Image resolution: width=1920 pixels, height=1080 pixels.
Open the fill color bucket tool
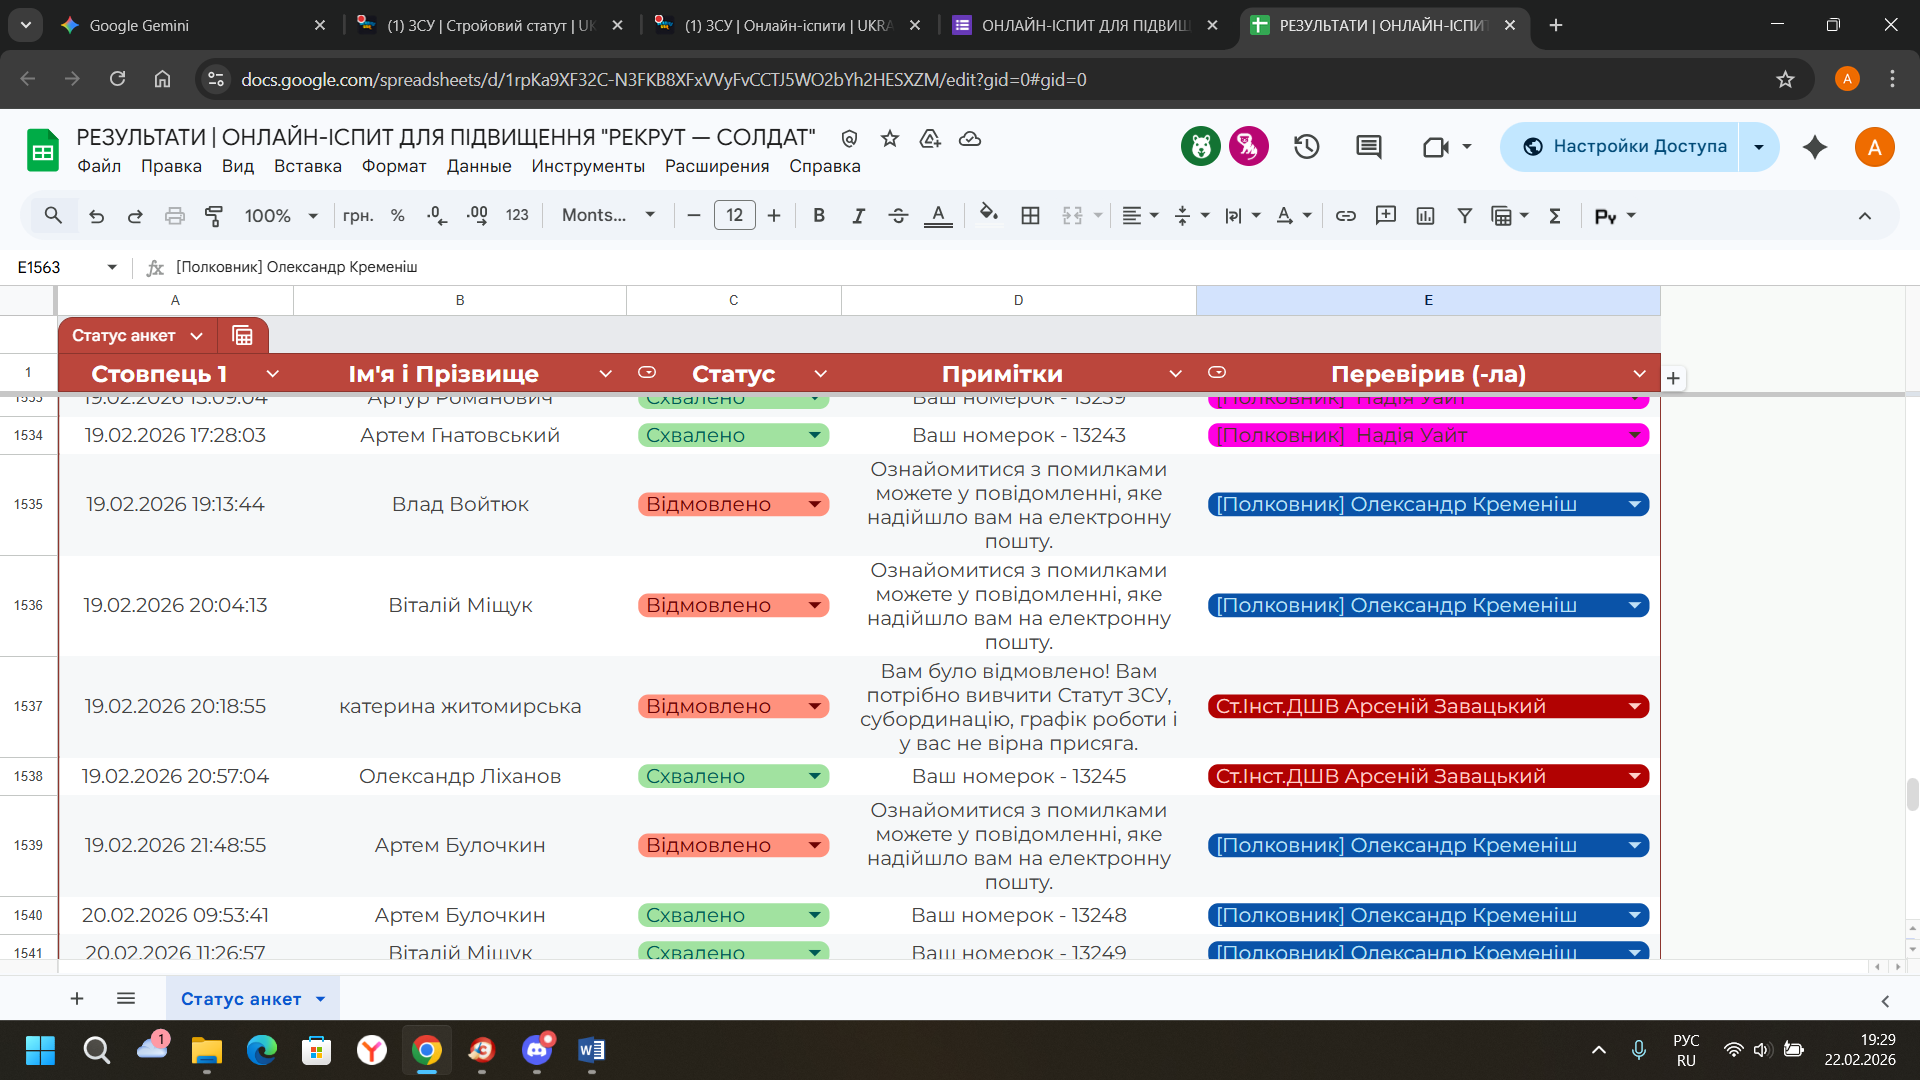[988, 214]
